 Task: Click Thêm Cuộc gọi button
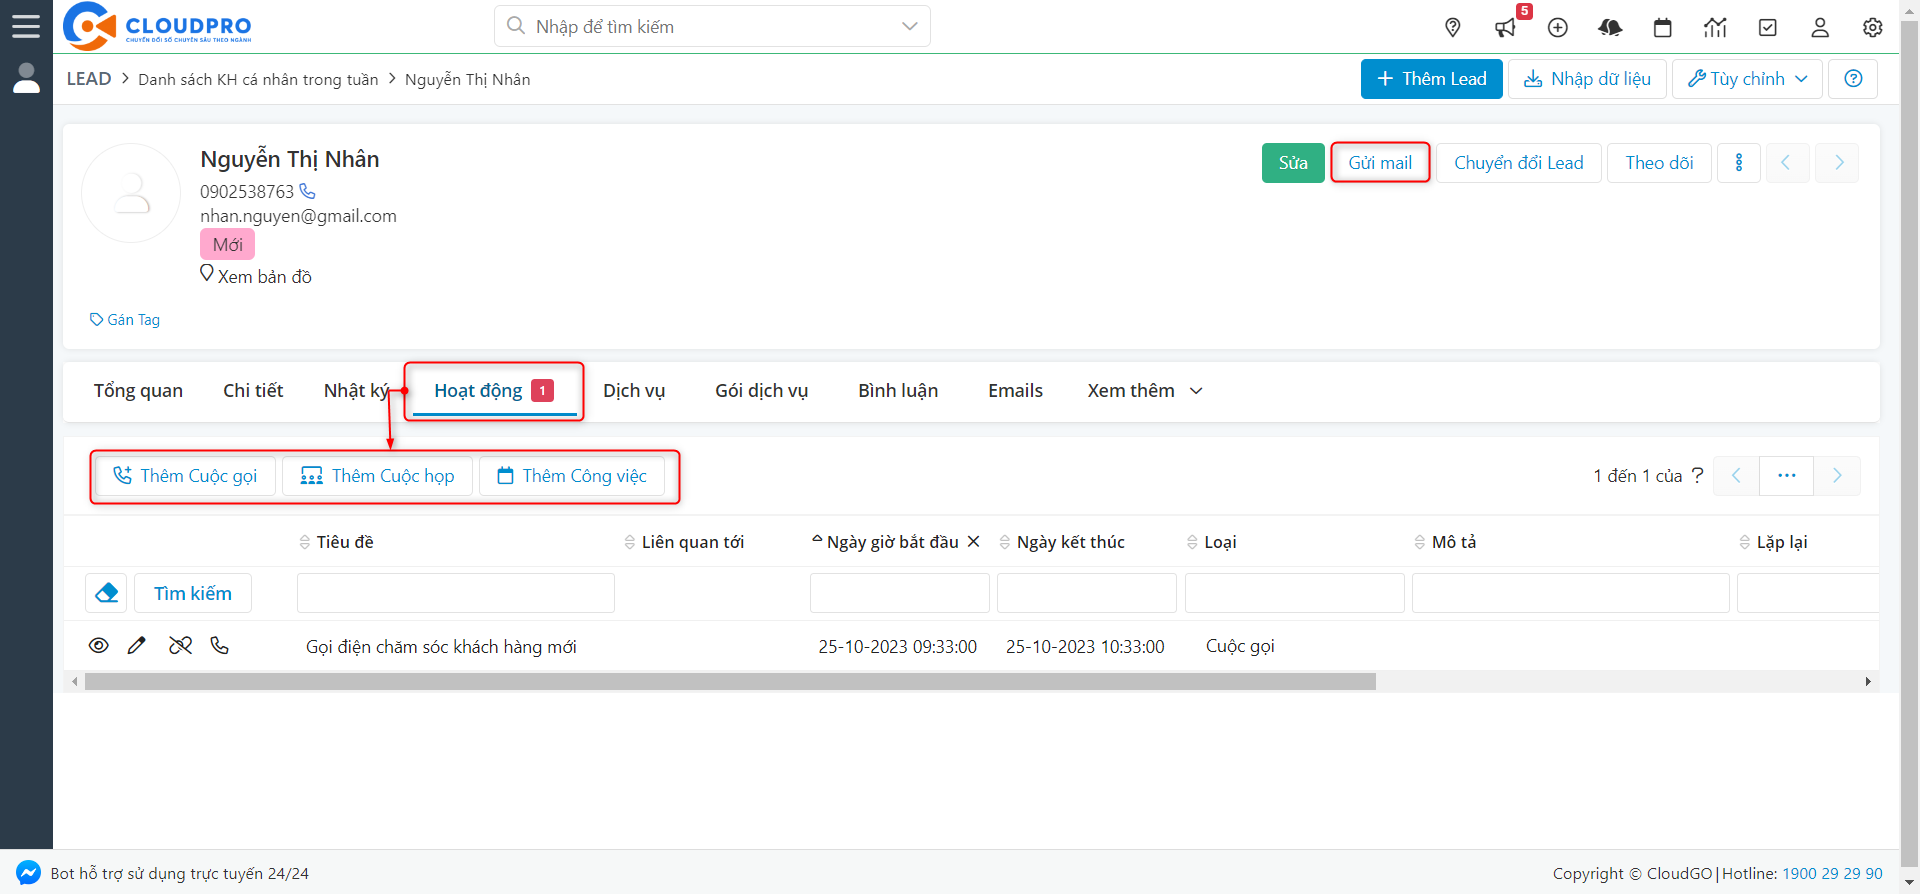coord(185,476)
